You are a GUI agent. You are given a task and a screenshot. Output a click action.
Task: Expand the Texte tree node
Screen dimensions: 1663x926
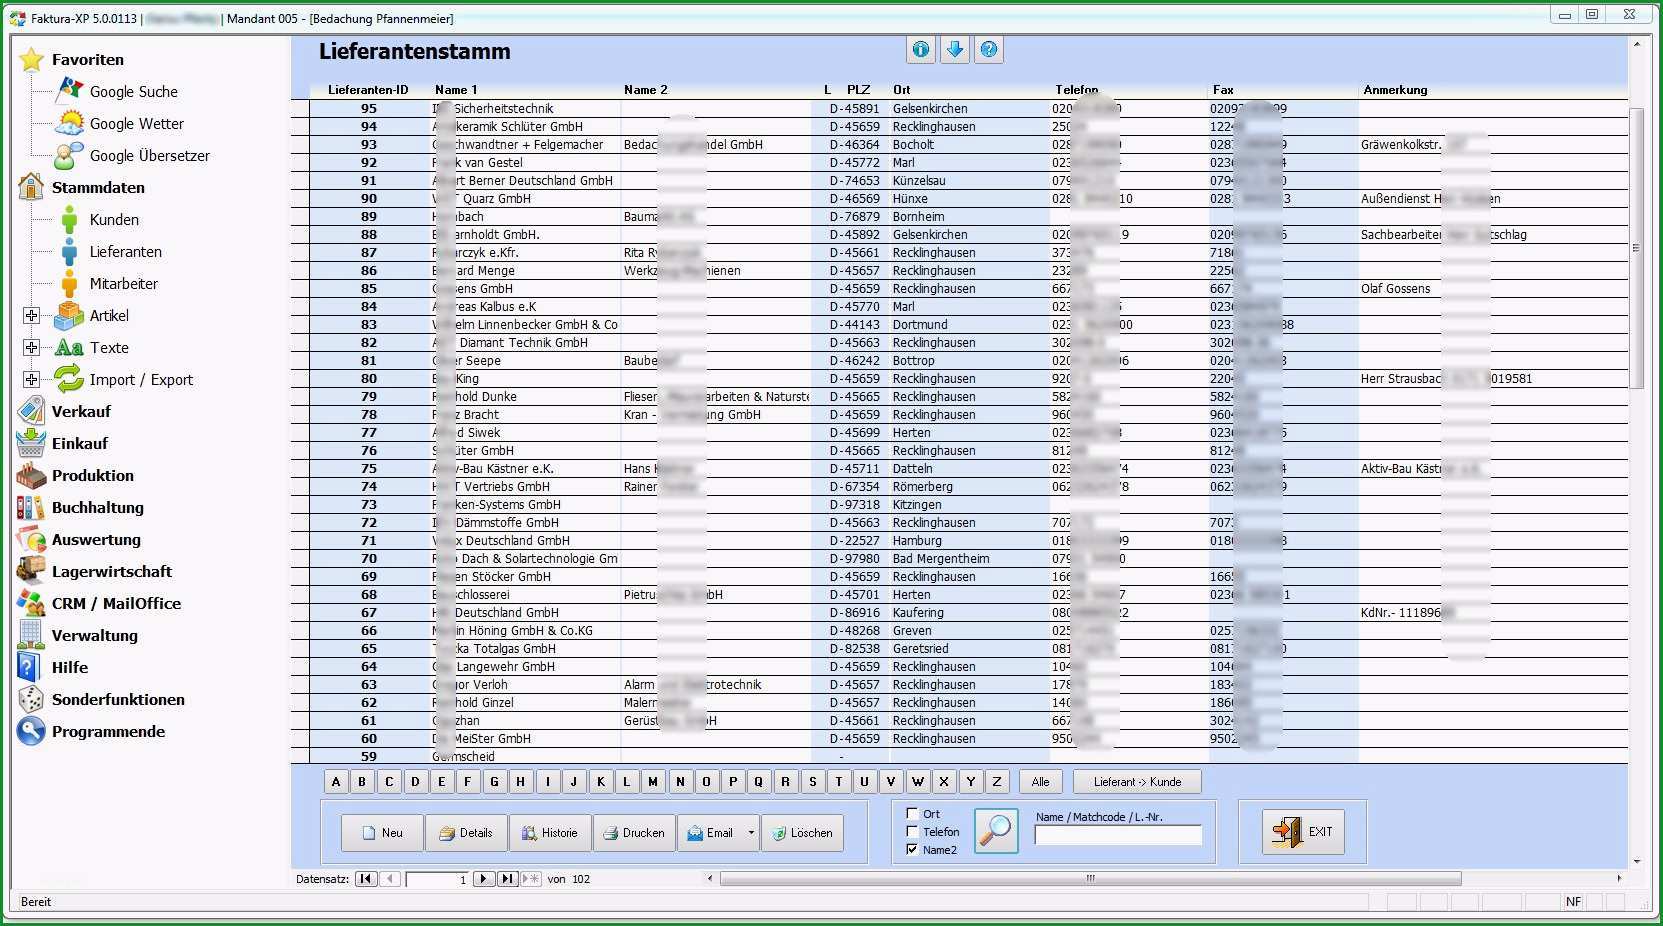pos(31,347)
